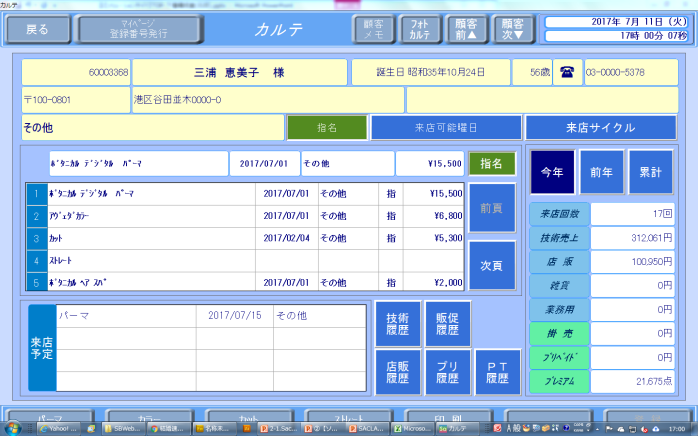The width and height of the screenshot is (698, 436).
Task: Click the 来店予定 label button
Action: click(42, 348)
